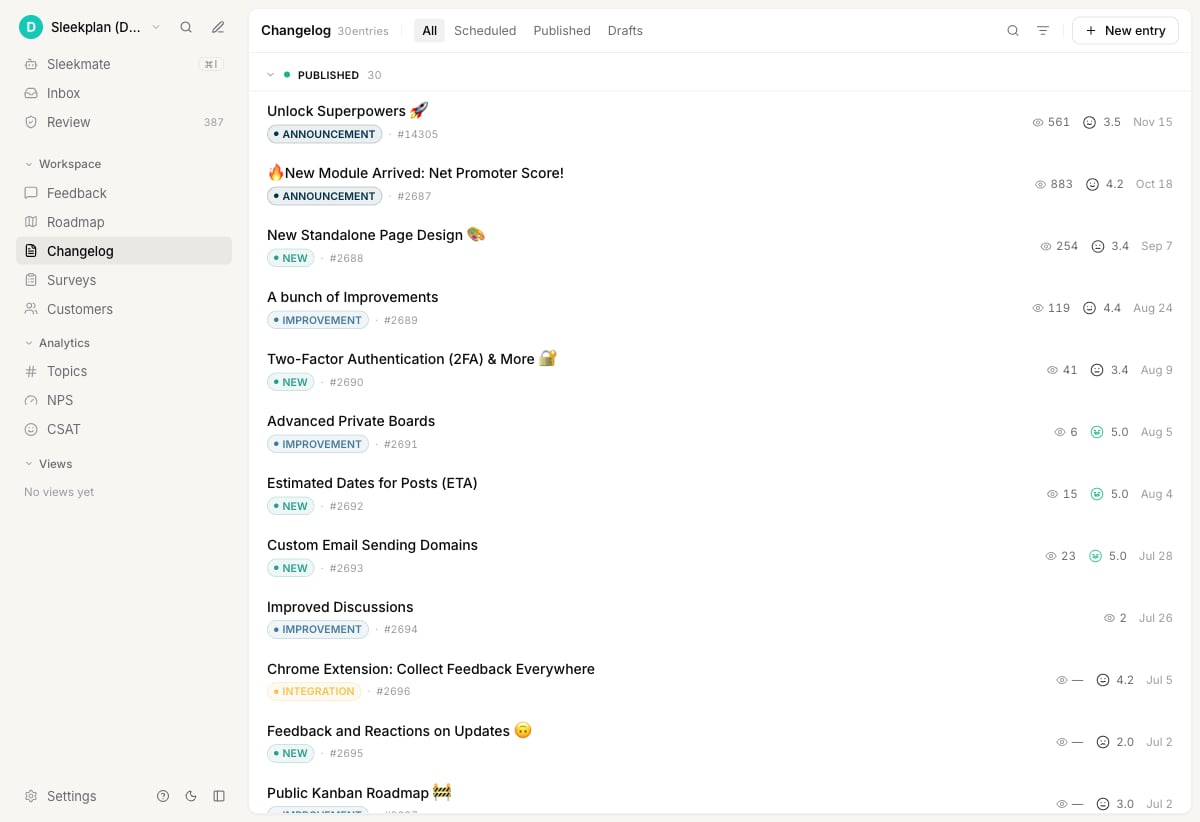Click the date Oct 18
This screenshot has height=822, width=1200.
coord(1154,184)
